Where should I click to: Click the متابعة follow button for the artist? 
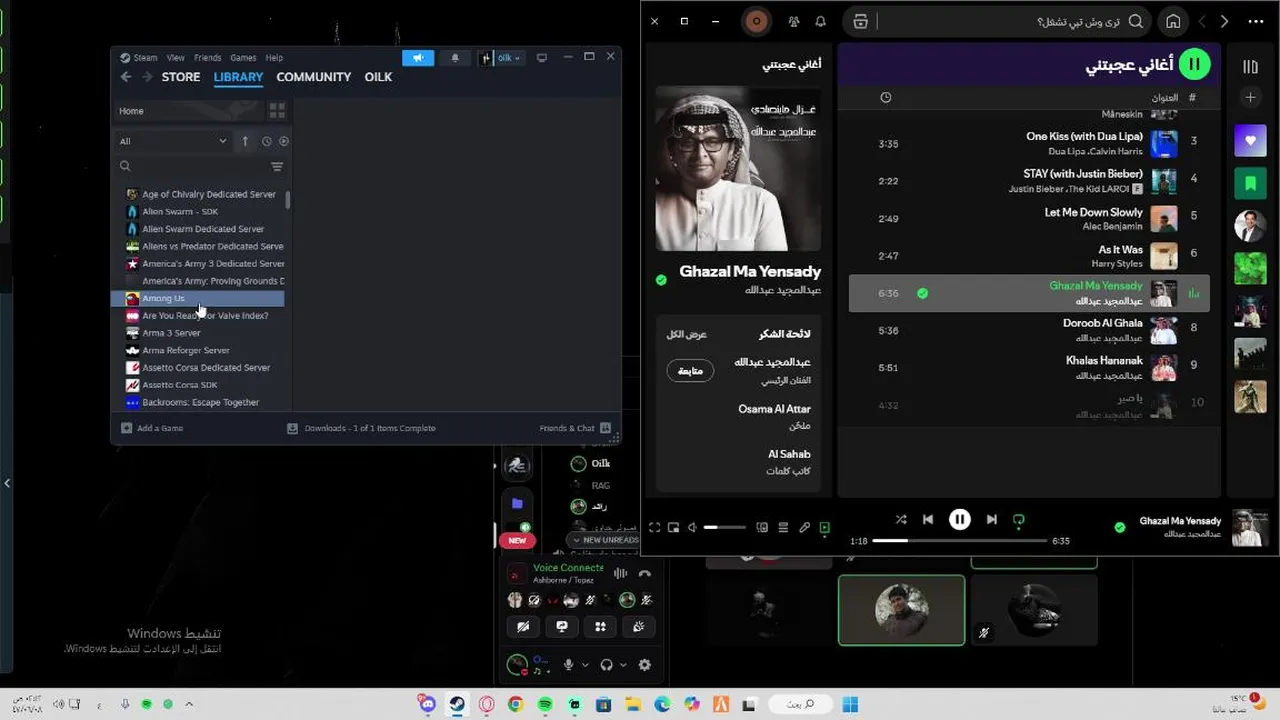pos(690,371)
